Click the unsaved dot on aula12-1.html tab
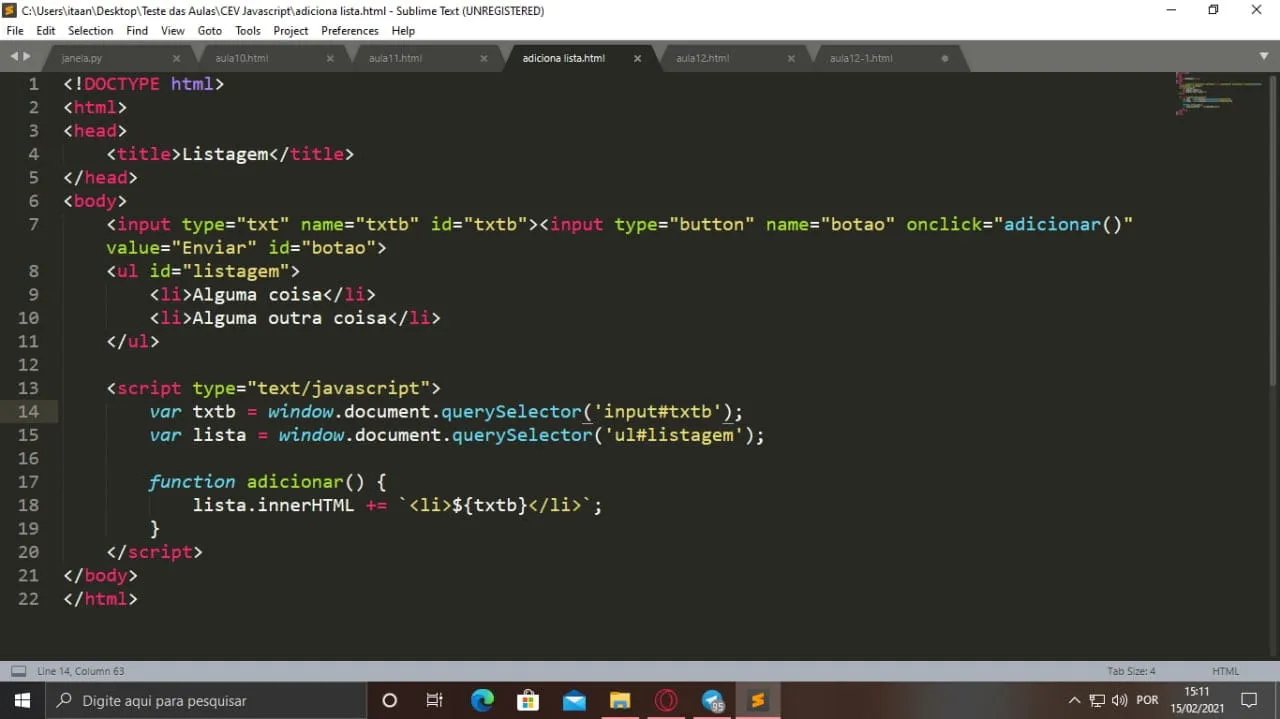 click(x=945, y=58)
